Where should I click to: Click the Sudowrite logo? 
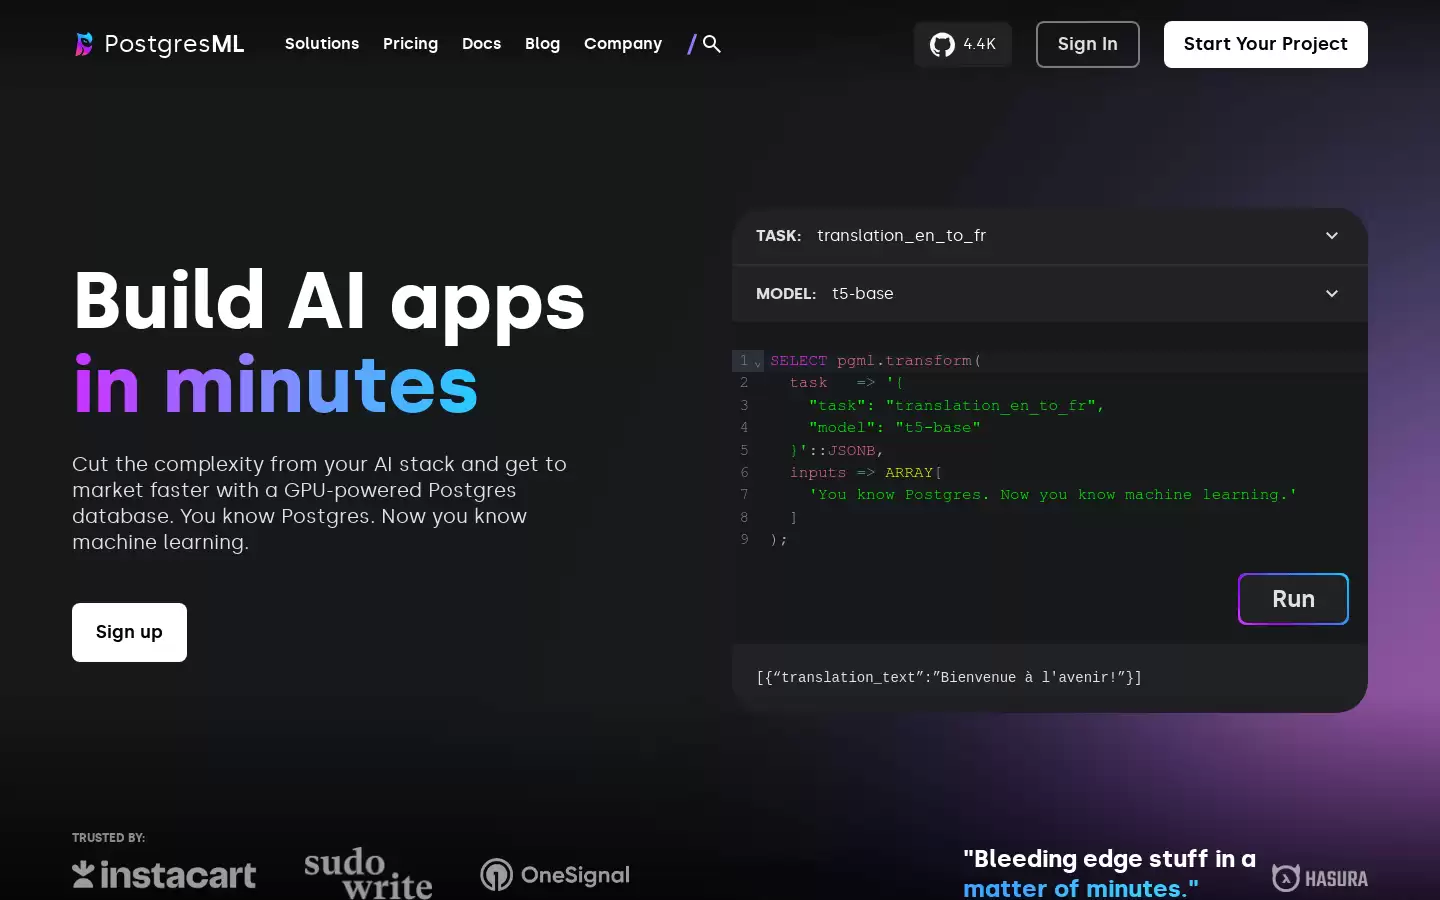pyautogui.click(x=368, y=874)
